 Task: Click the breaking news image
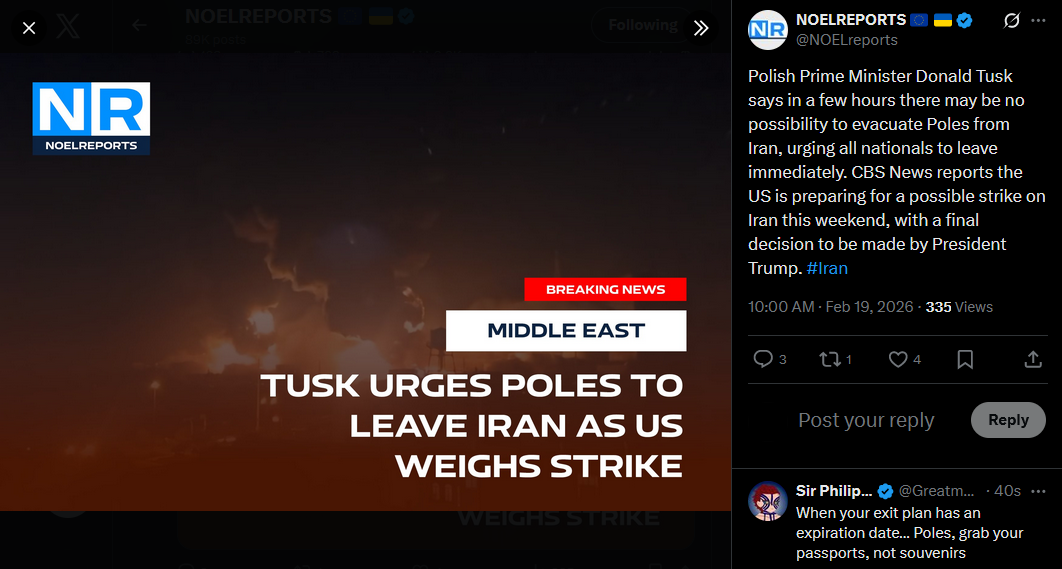pos(366,281)
